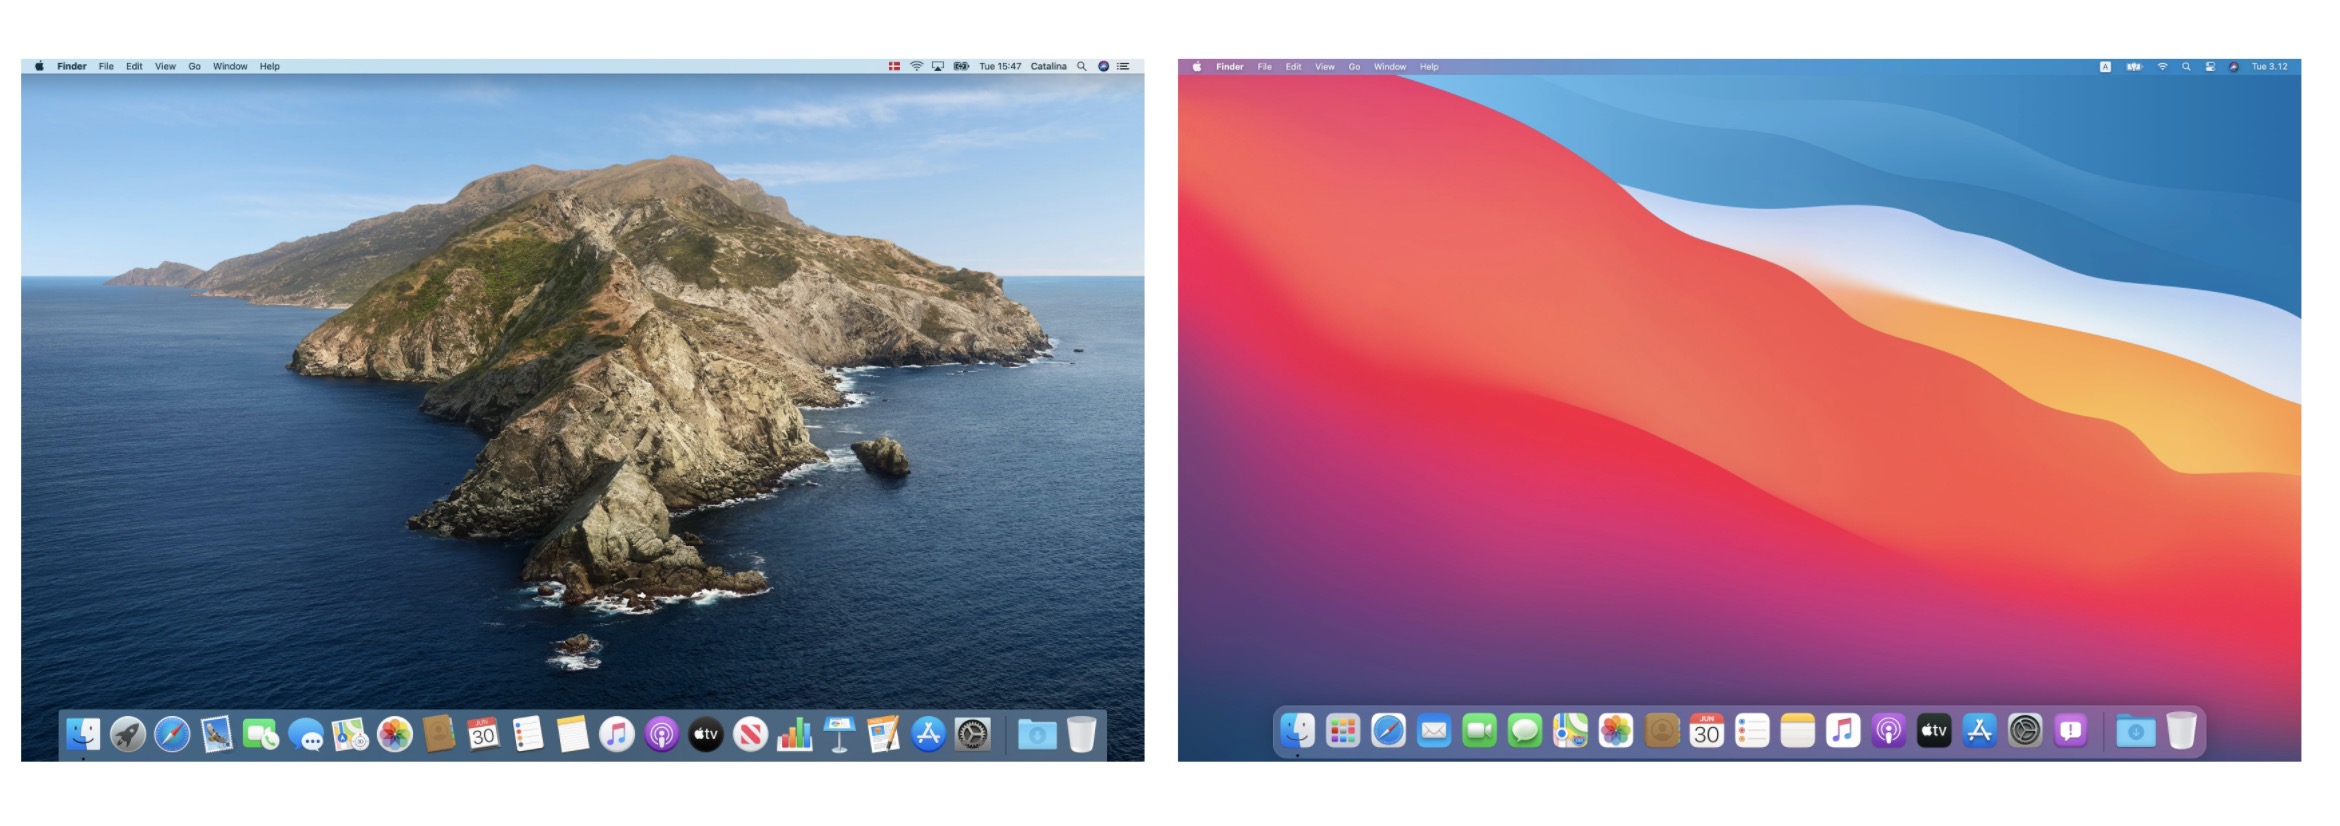Open Mail envelope in Big Sur dock
2340x826 pixels.
pyautogui.click(x=1434, y=731)
